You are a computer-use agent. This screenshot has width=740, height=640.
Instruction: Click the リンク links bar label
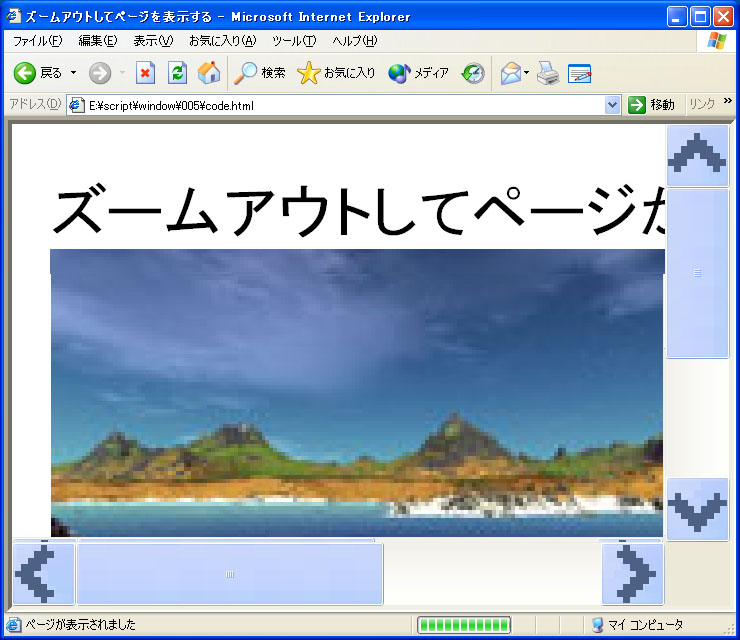702,104
